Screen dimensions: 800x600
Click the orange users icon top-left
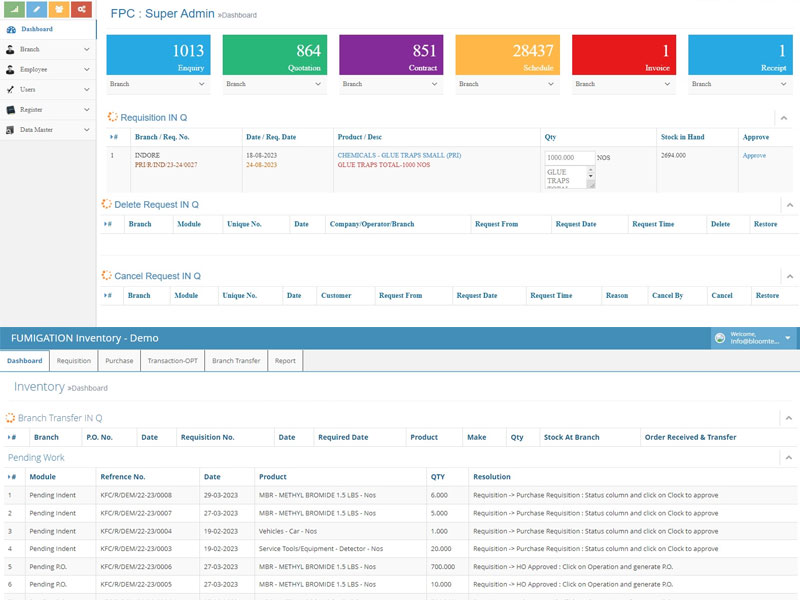58,10
